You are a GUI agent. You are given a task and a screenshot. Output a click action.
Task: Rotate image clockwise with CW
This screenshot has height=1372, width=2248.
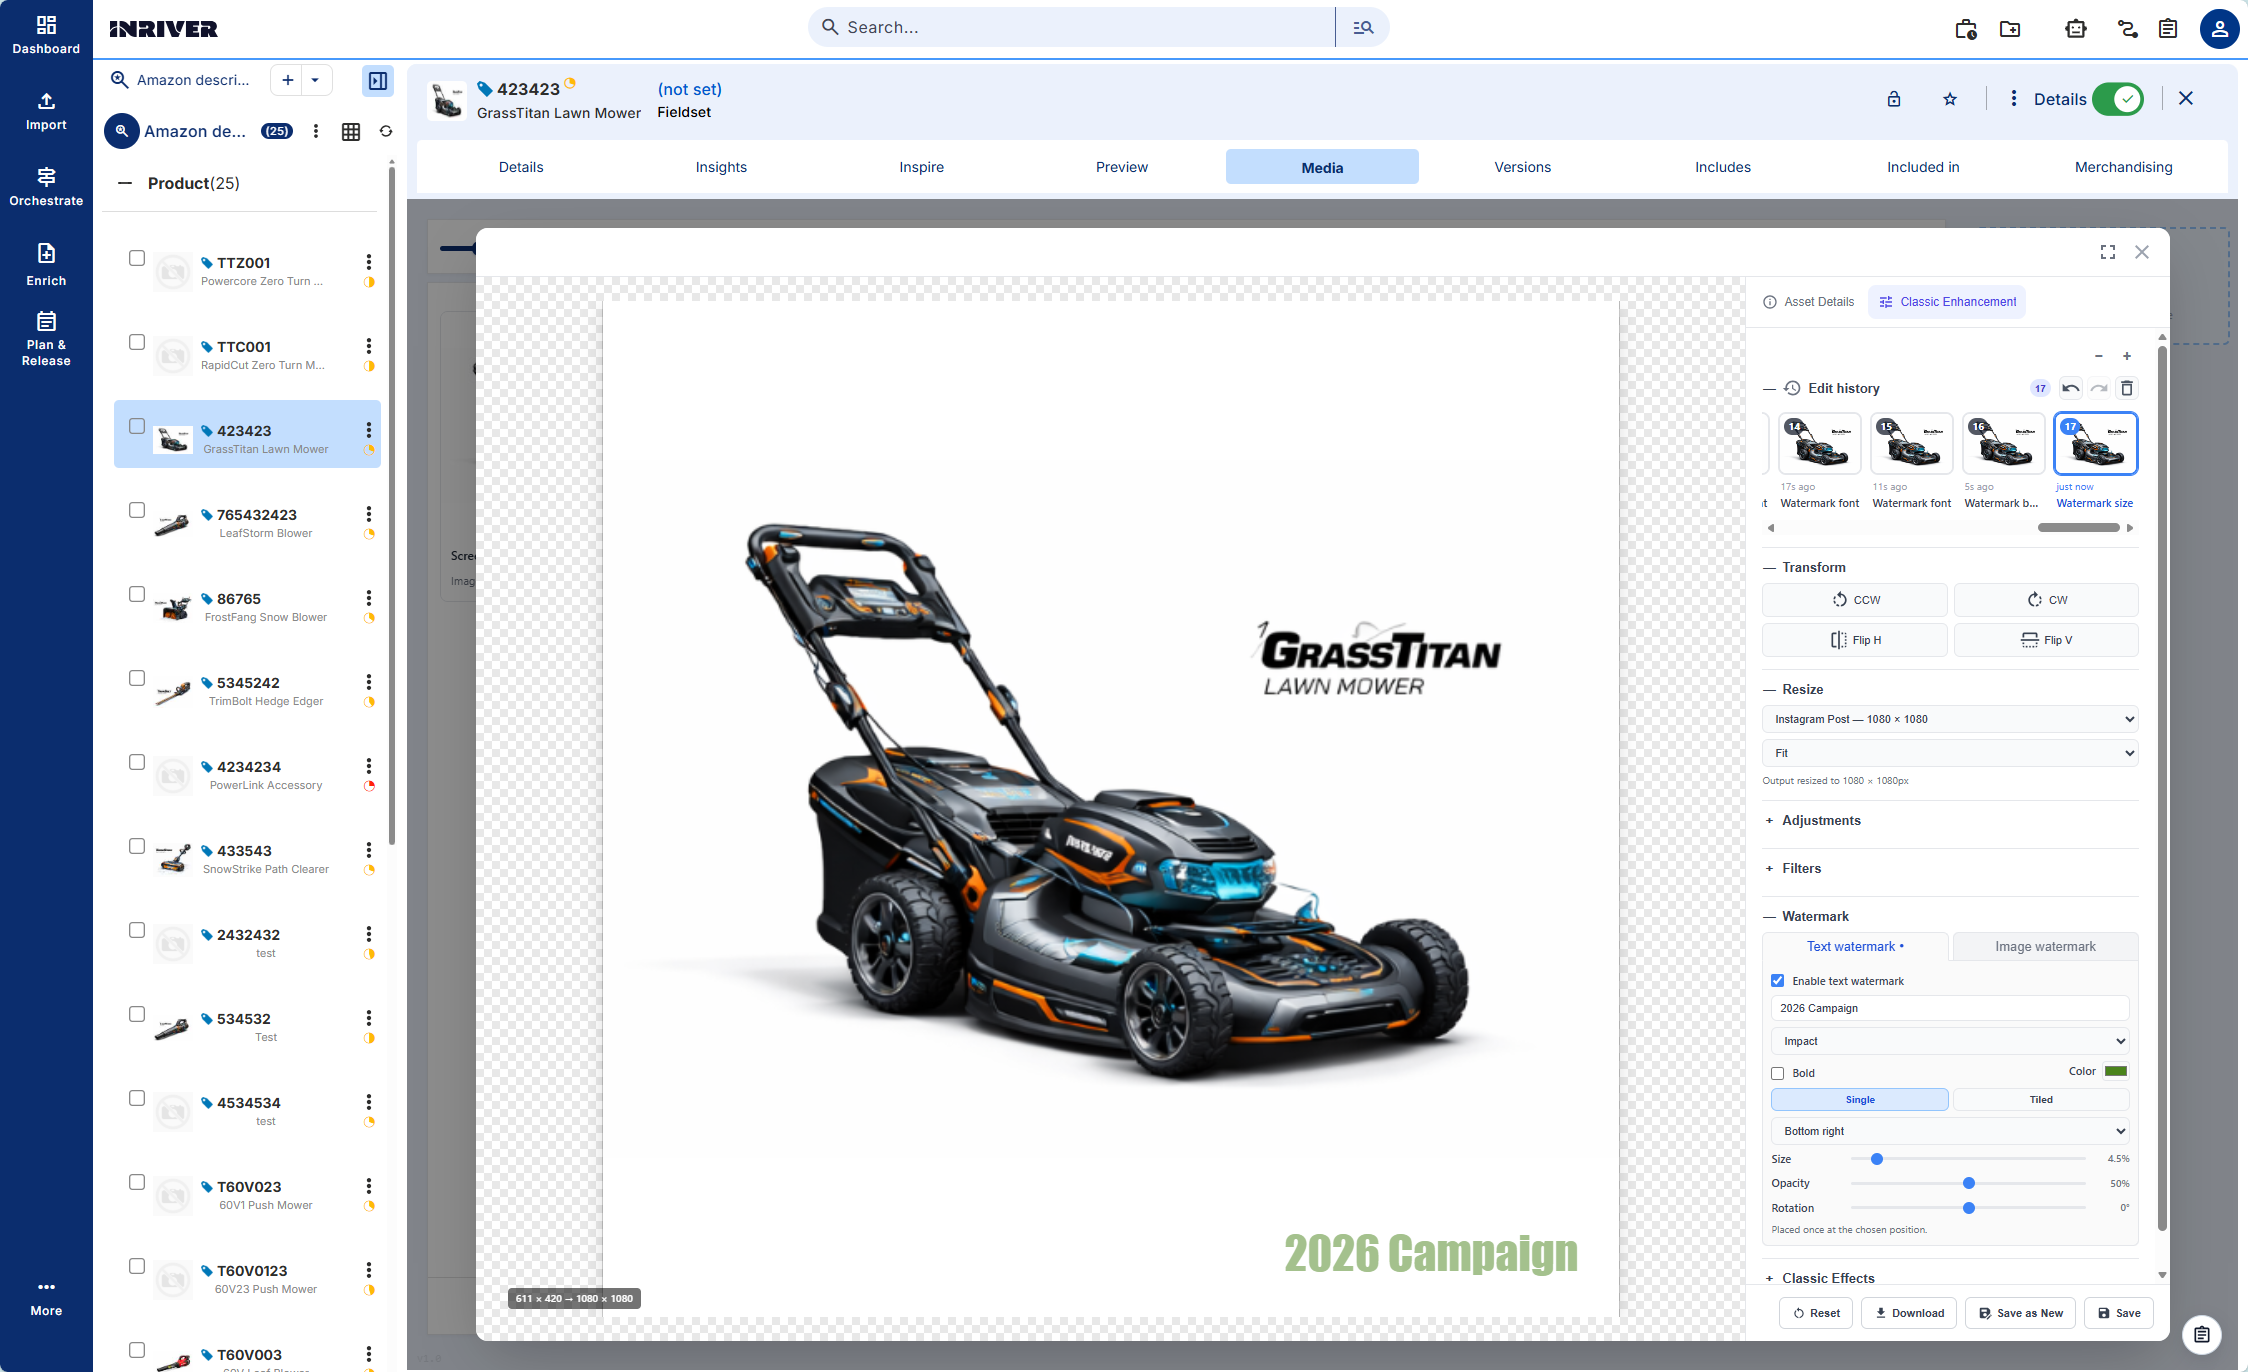2046,600
